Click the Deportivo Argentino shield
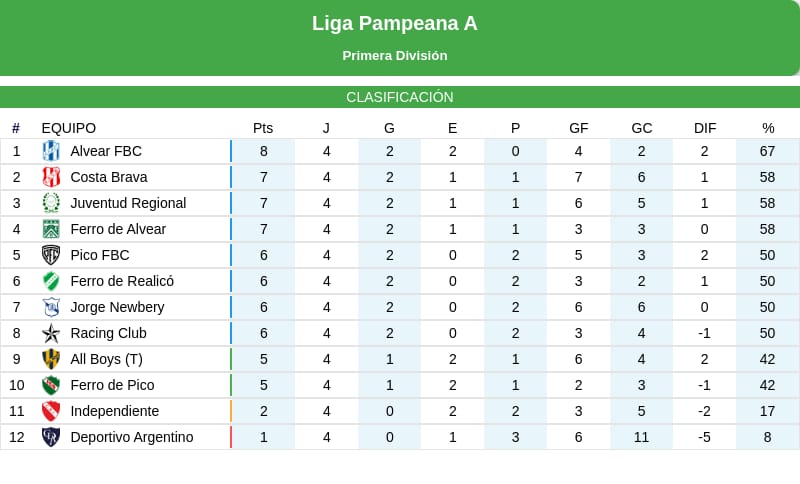Image resolution: width=800 pixels, height=484 pixels. pyautogui.click(x=51, y=437)
